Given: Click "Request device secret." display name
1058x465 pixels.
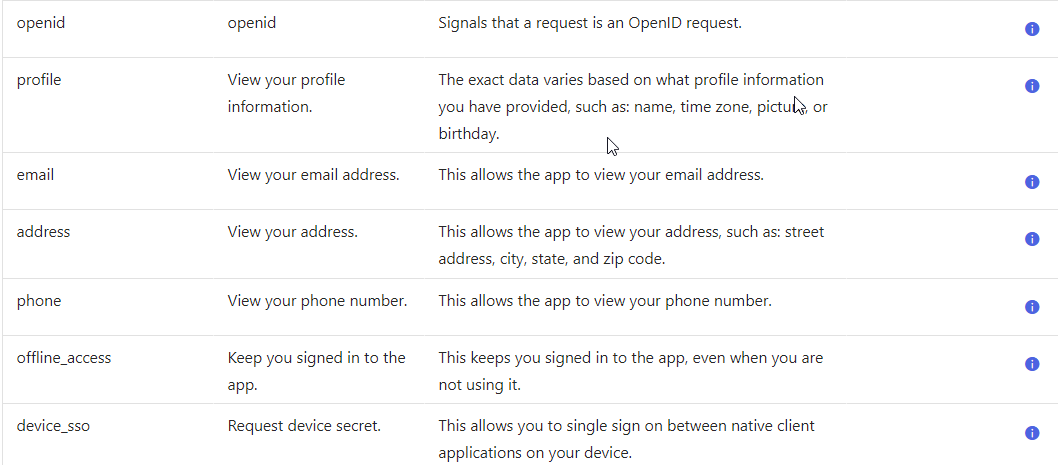Looking at the screenshot, I should click(304, 425).
